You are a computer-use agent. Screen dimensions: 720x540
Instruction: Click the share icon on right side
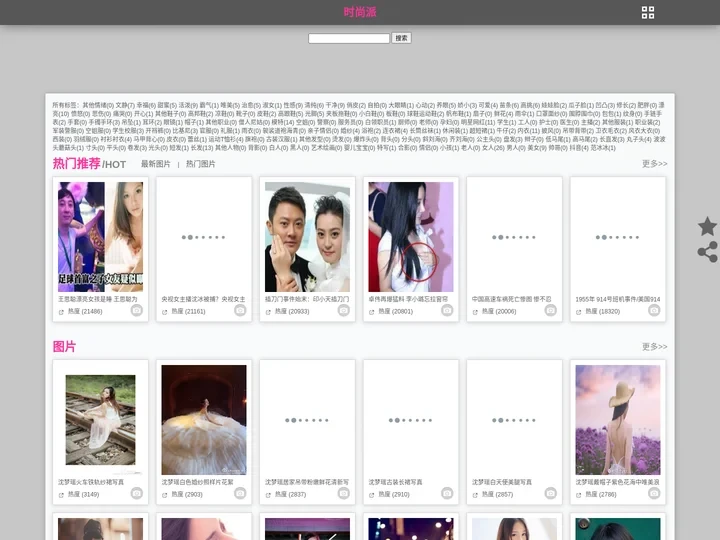707,252
